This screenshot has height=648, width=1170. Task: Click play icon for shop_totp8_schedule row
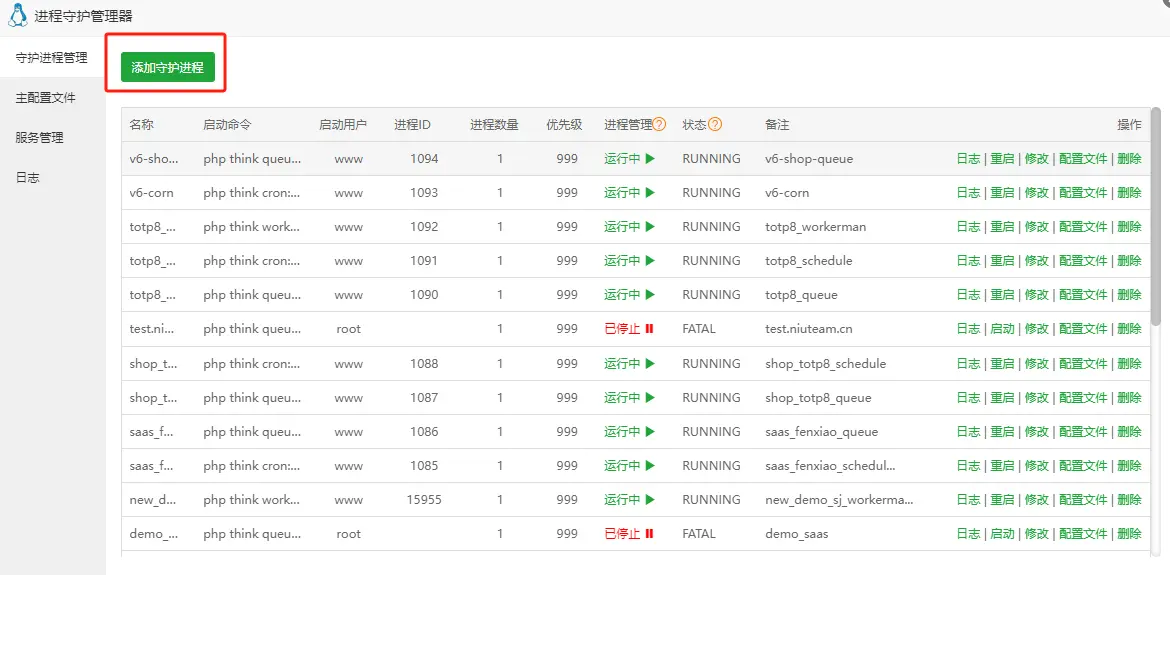pyautogui.click(x=649, y=364)
